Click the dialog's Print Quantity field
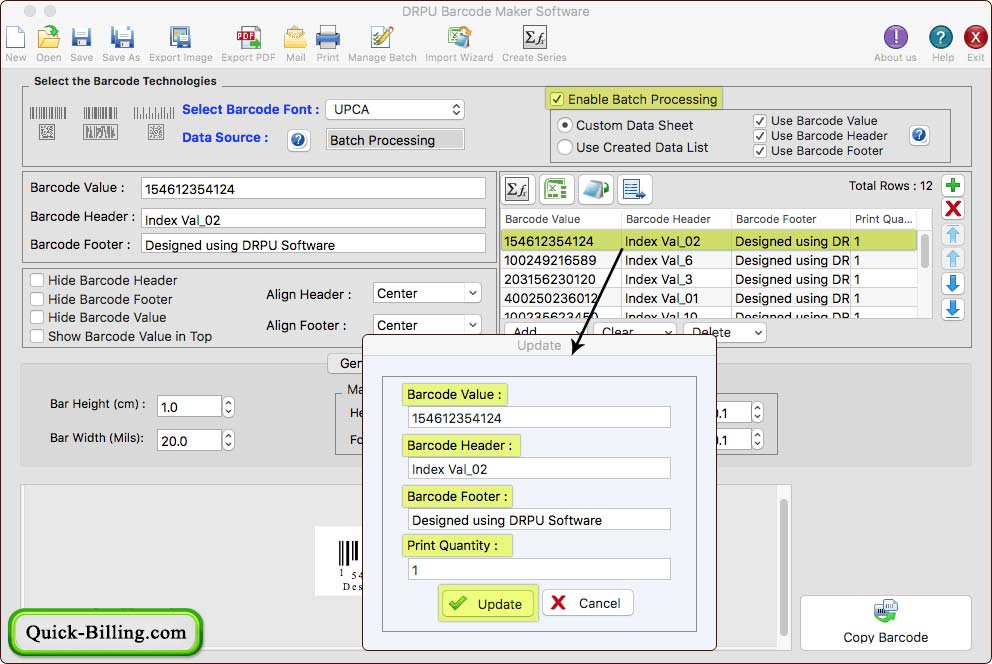 (x=539, y=569)
